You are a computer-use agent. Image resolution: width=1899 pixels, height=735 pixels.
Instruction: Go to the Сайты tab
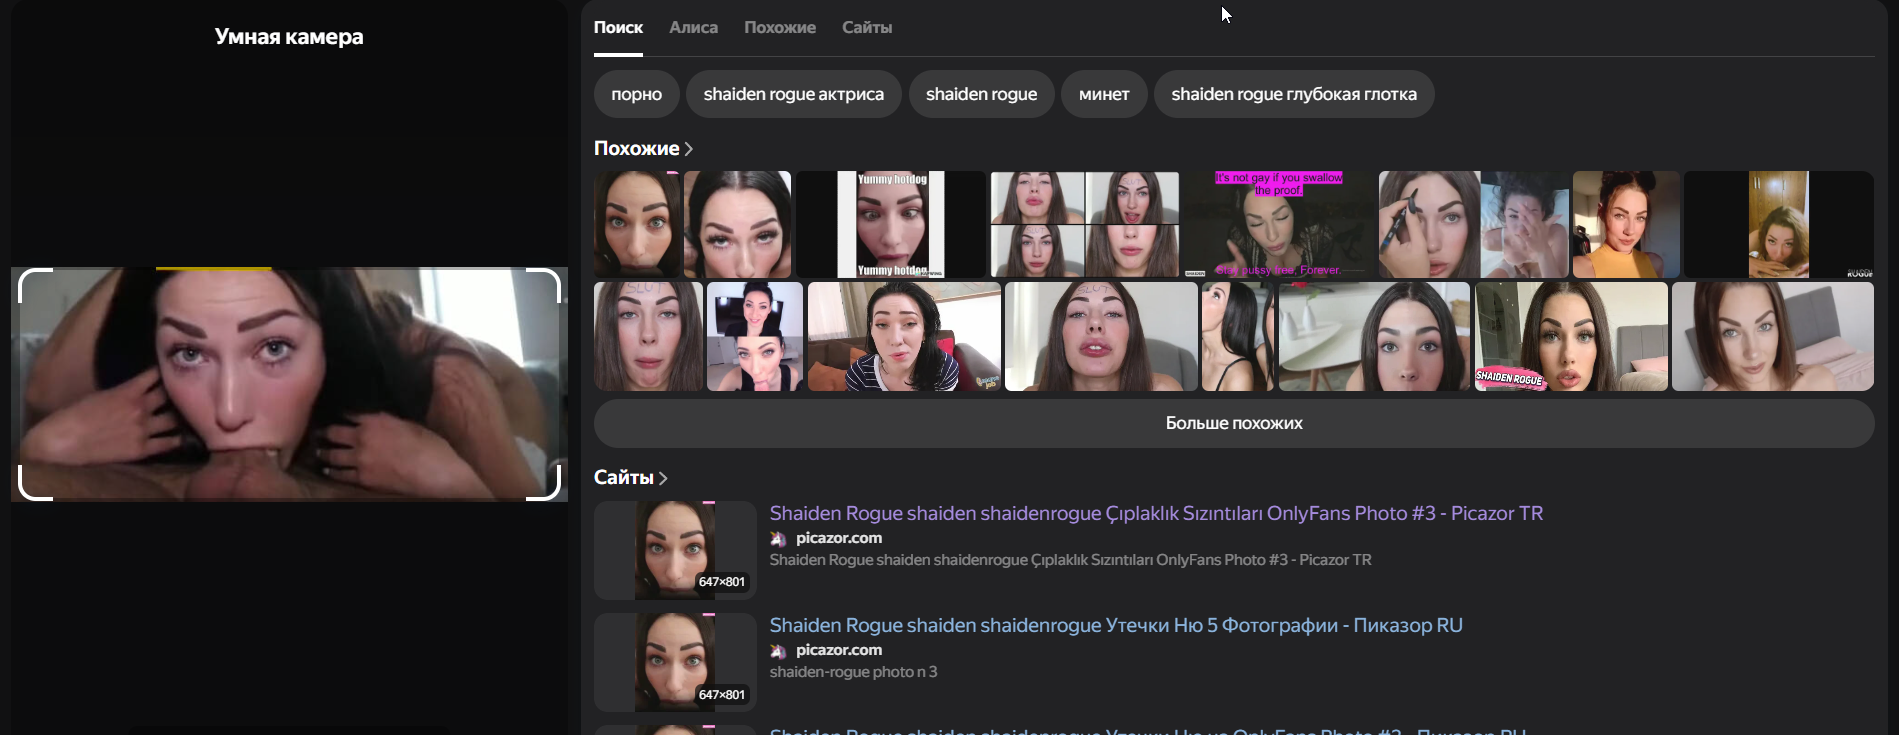click(867, 28)
